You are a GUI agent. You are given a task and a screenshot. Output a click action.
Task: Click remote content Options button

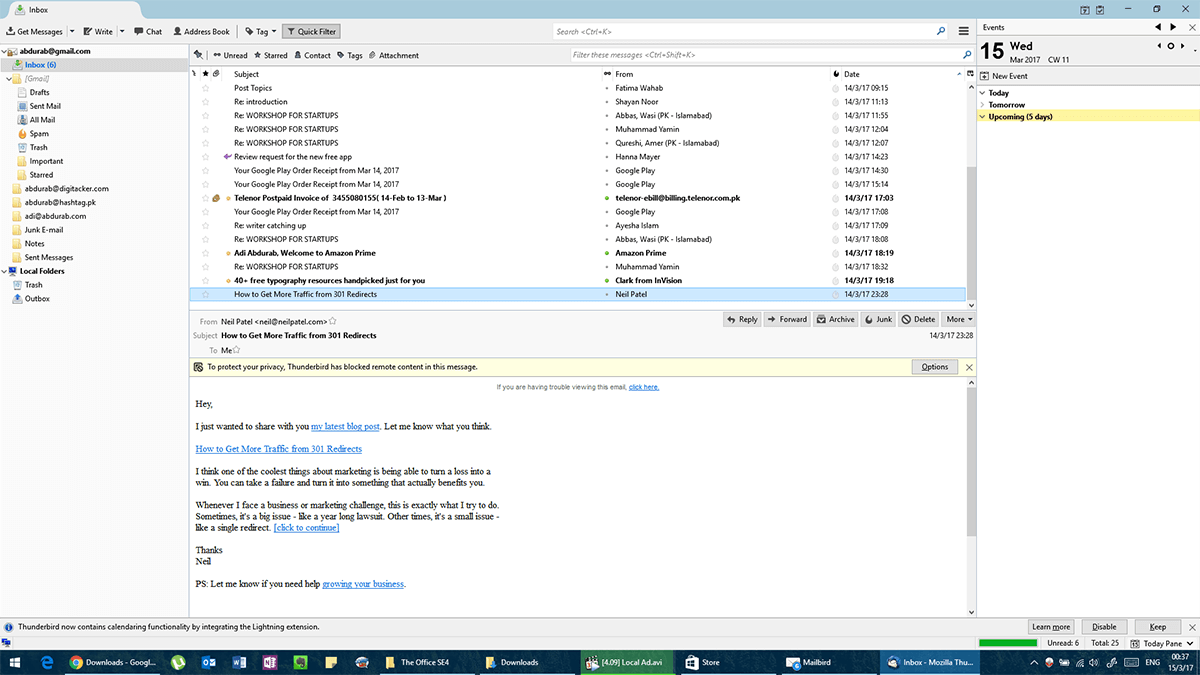[935, 367]
